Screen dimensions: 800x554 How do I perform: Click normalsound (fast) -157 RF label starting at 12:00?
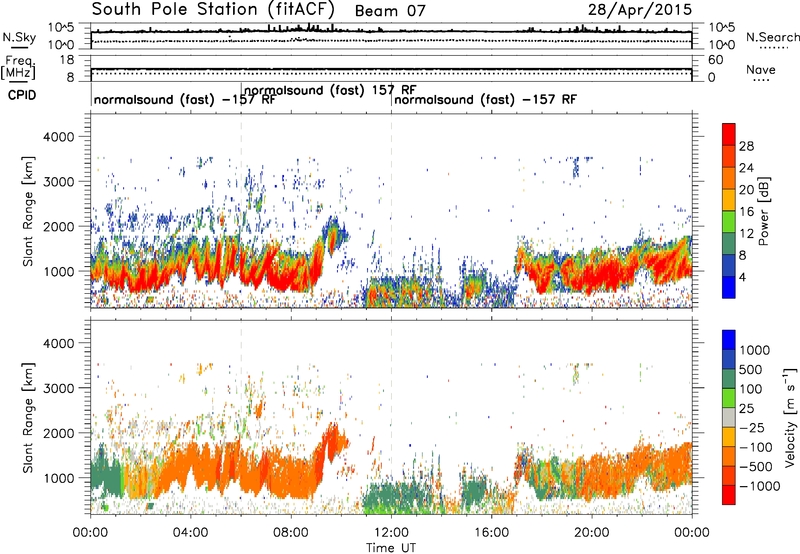(x=485, y=99)
